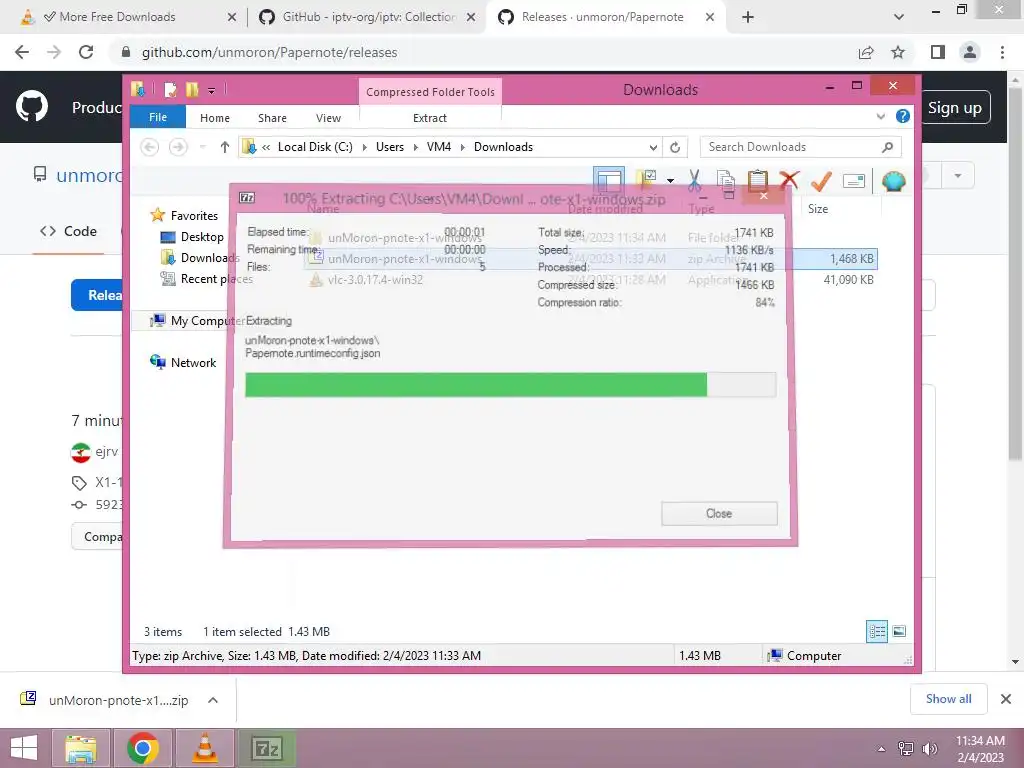
Task: Open the recent locations dropdown next to Forward
Action: [x=202, y=147]
